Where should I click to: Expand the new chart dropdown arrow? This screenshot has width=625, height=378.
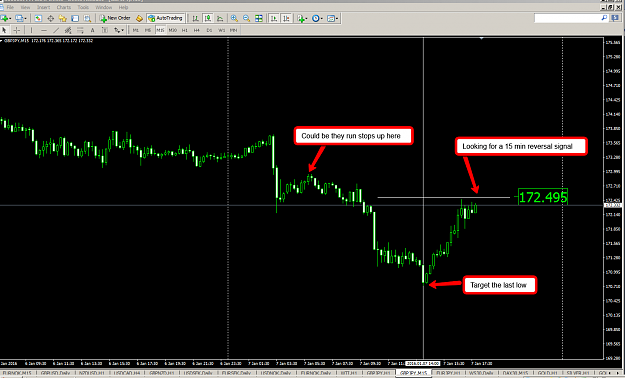coord(10,18)
